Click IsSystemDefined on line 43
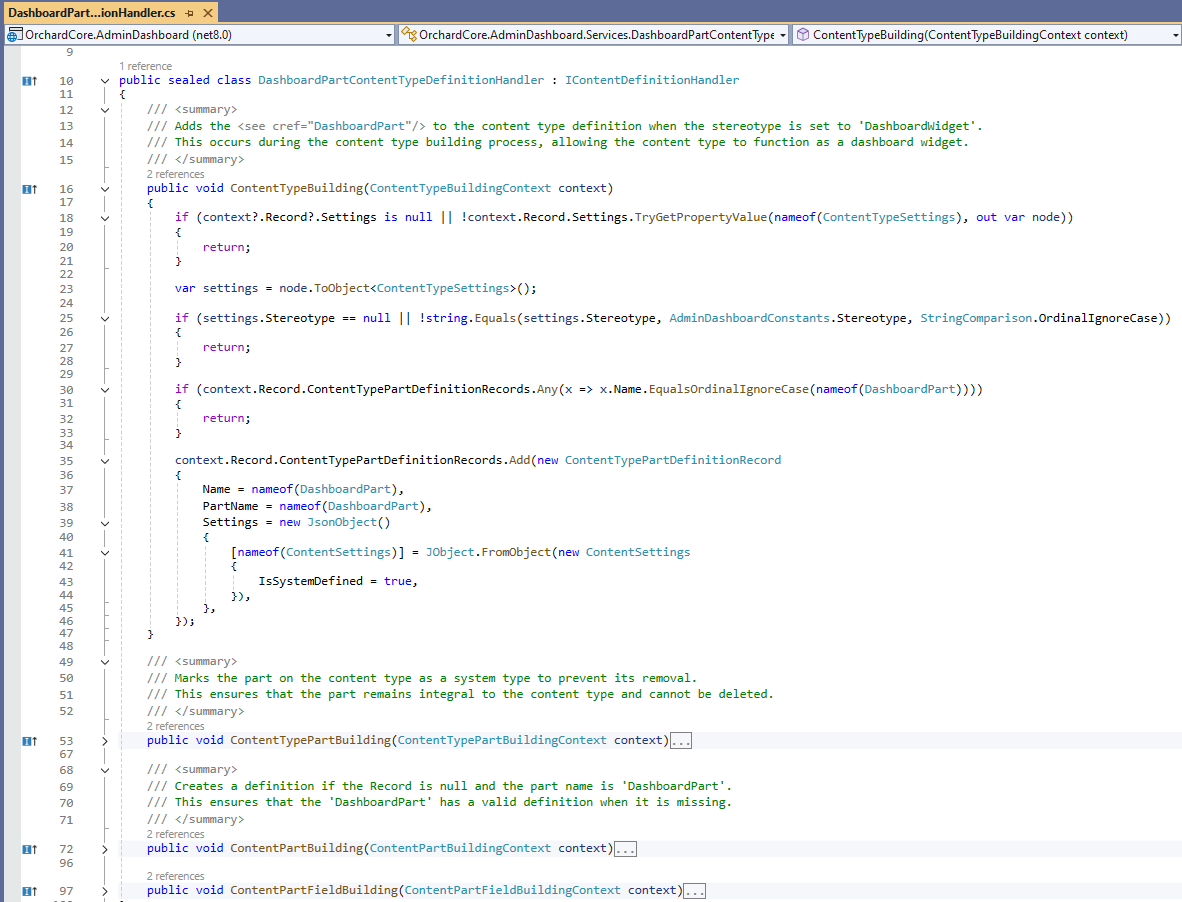Image resolution: width=1182 pixels, height=902 pixels. coord(311,581)
